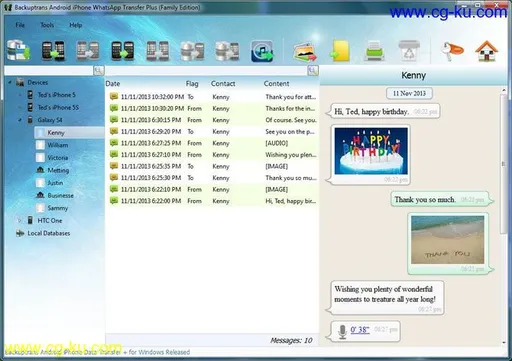
Task: Click the 11 Nov 2013 date label
Action: (409, 93)
